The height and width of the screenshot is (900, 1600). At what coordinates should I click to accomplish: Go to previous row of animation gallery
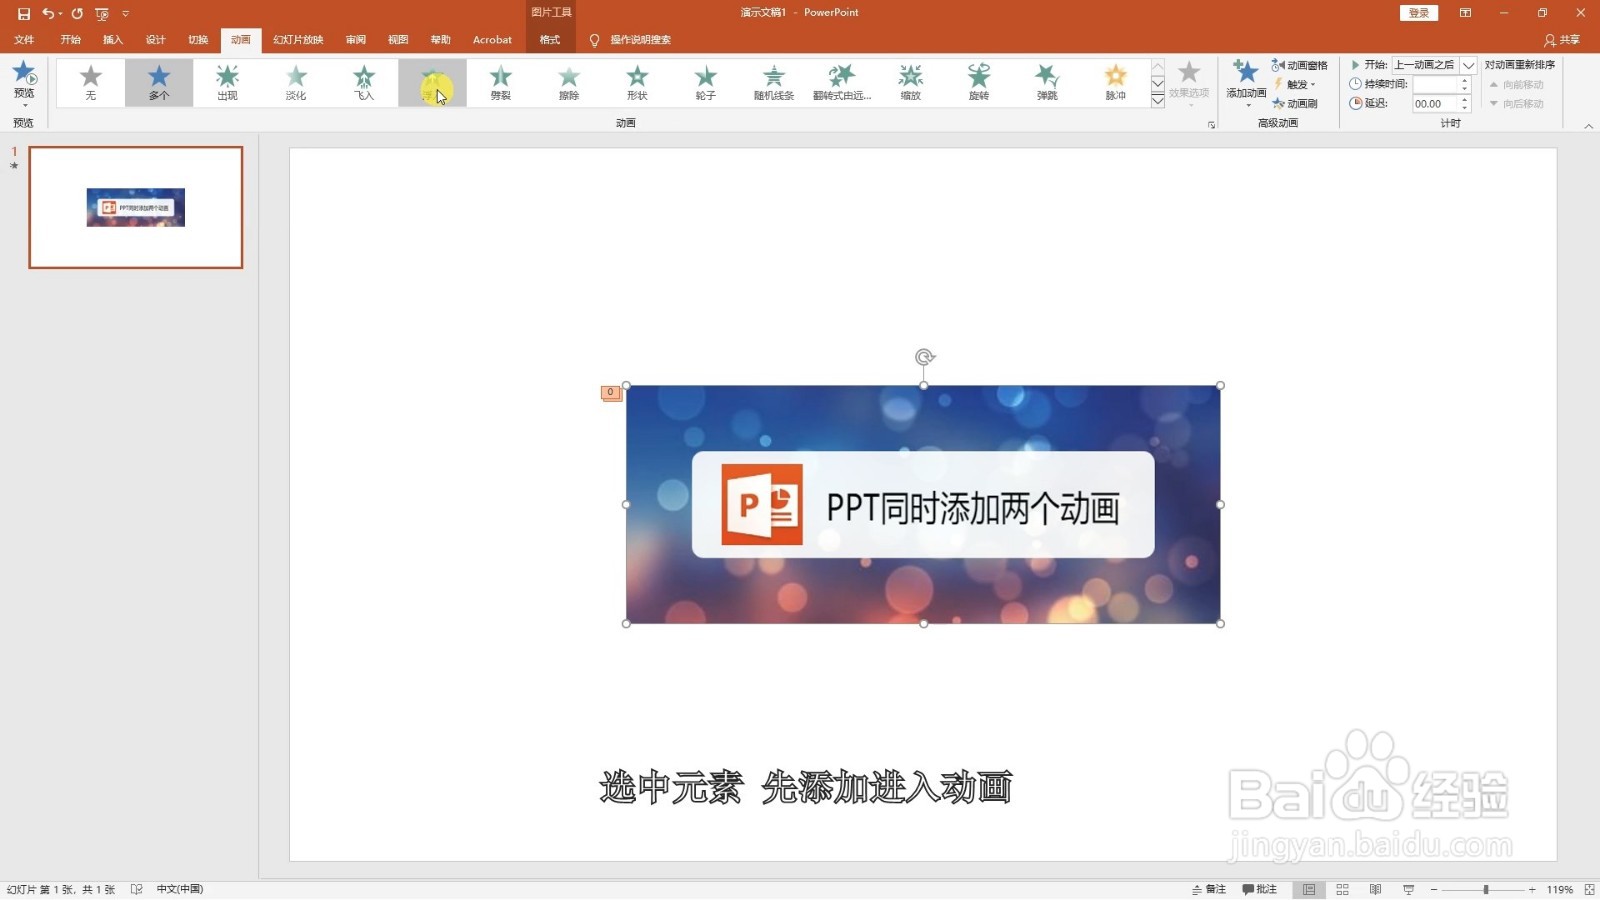1158,66
